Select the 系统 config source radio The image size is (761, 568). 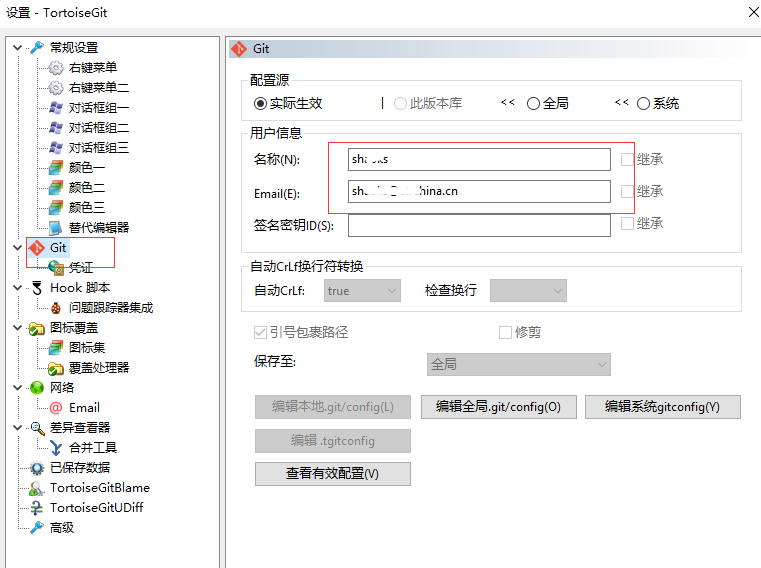[x=643, y=103]
